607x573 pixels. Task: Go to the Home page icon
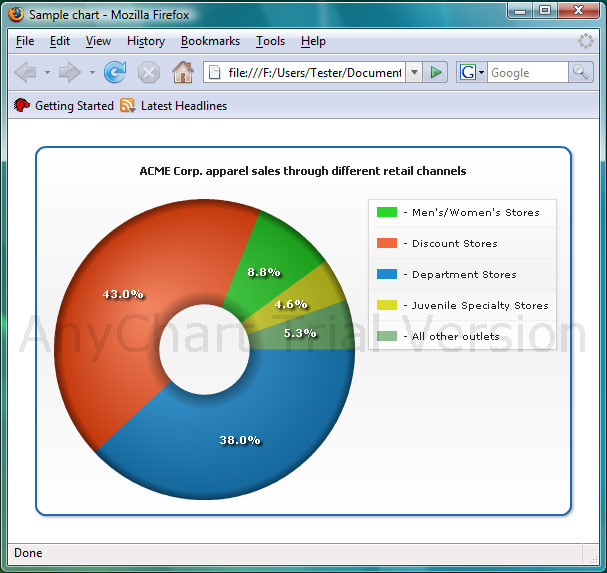click(182, 72)
